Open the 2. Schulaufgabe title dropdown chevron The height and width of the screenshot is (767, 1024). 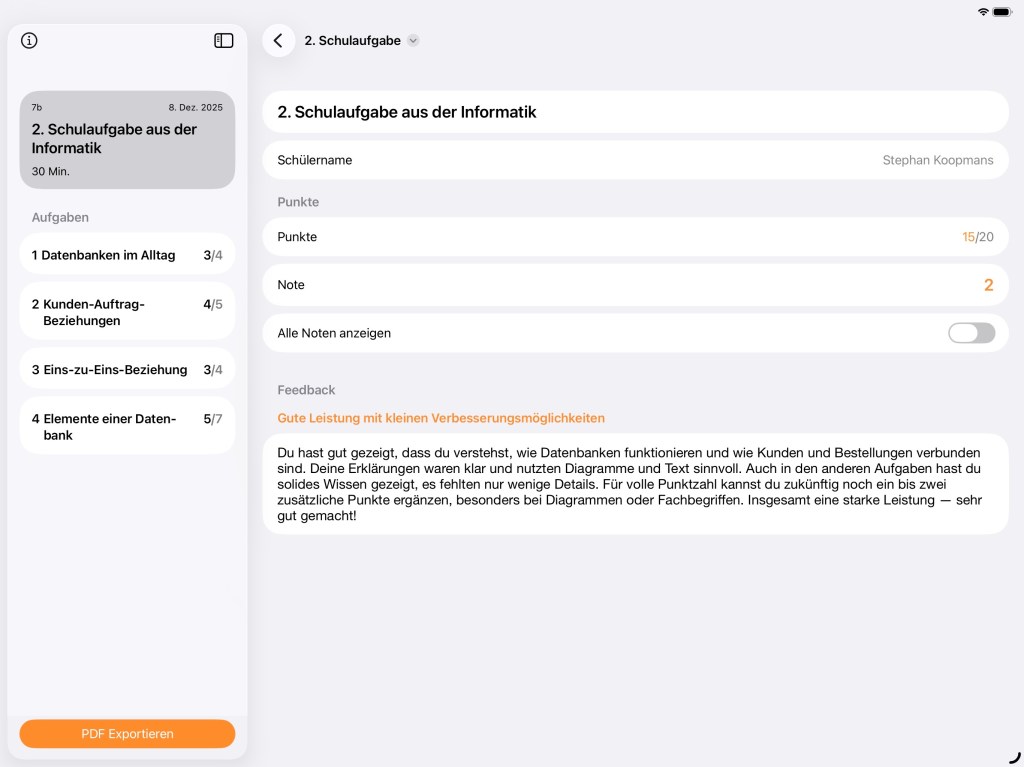tap(413, 41)
